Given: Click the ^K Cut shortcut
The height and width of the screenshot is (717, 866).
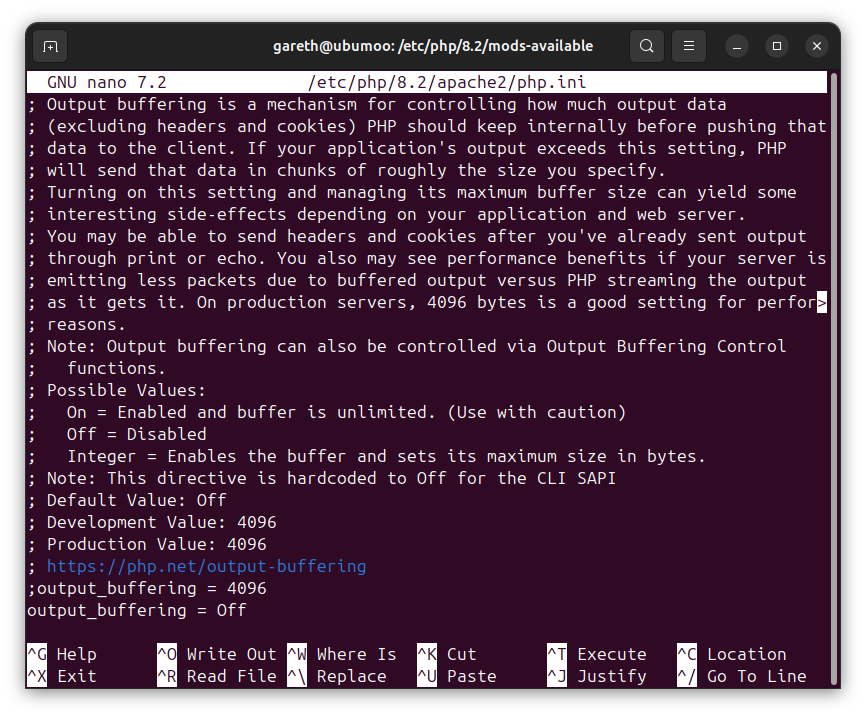Looking at the screenshot, I should (447, 655).
